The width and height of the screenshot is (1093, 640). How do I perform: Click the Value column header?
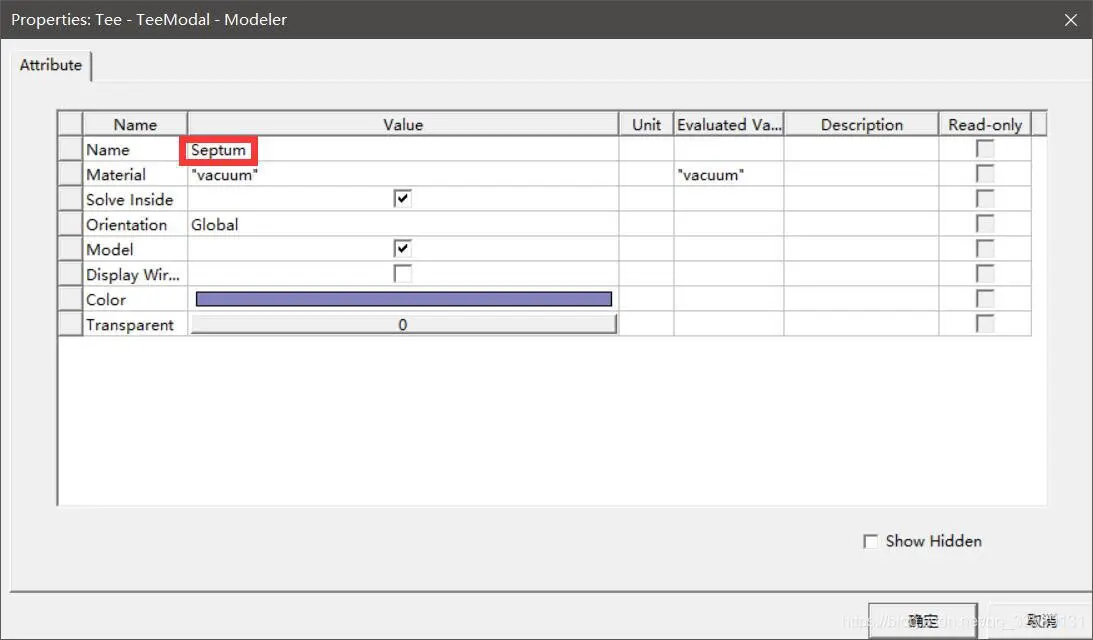pyautogui.click(x=403, y=125)
